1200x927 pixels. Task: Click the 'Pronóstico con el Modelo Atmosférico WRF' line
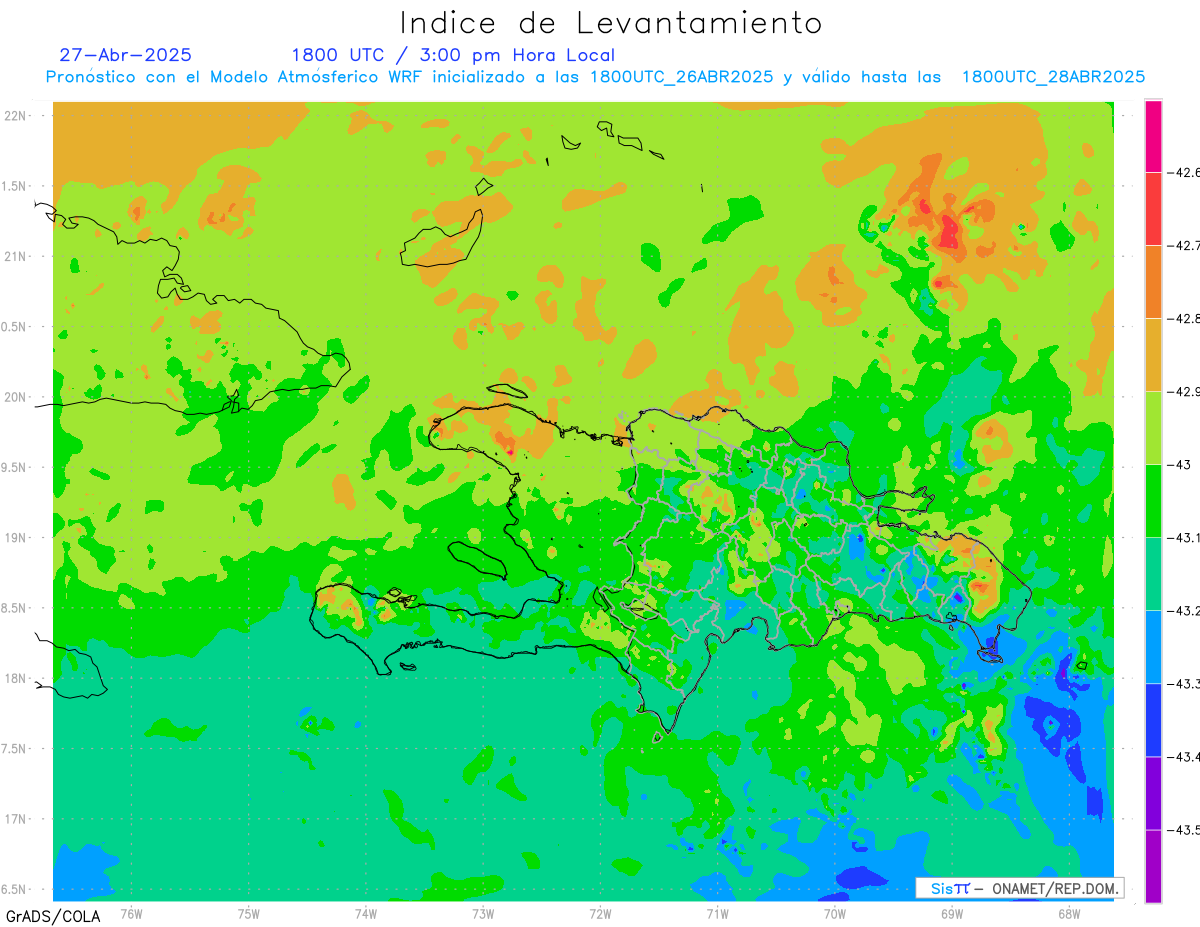(596, 77)
